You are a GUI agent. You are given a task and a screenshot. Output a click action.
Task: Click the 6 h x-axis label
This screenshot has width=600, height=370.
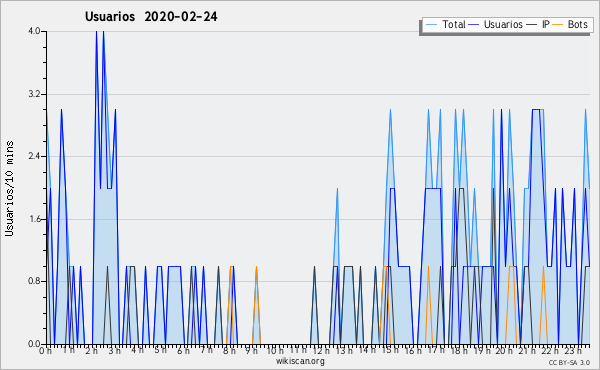[183, 351]
